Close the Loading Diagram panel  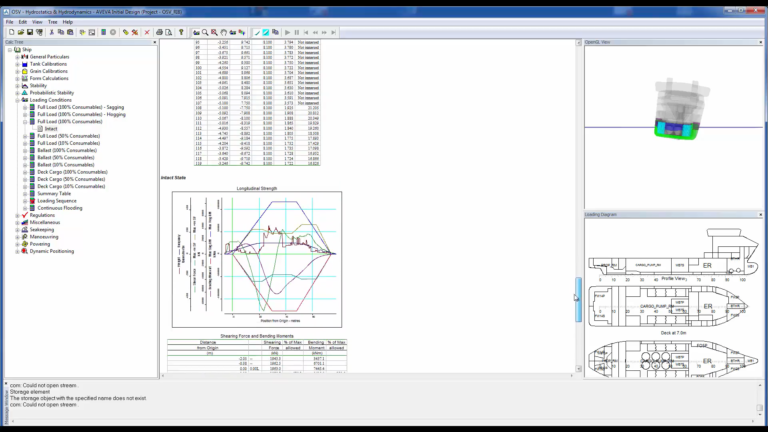pyautogui.click(x=761, y=215)
